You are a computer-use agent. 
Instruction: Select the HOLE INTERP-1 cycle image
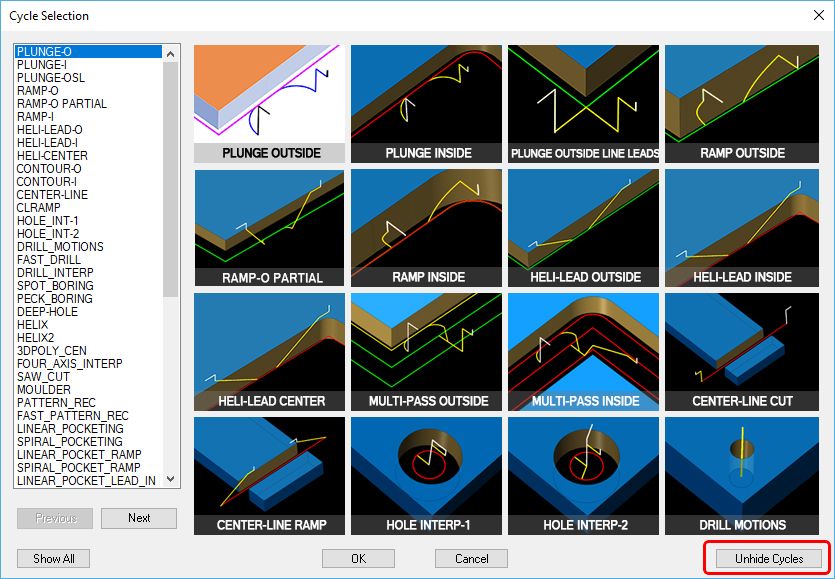426,470
